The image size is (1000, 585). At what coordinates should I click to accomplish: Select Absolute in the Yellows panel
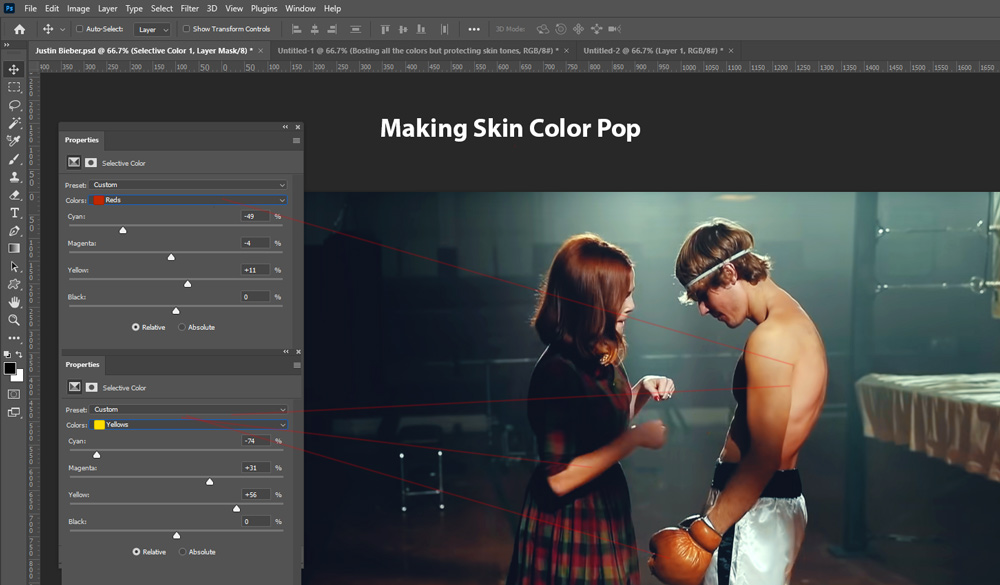182,552
